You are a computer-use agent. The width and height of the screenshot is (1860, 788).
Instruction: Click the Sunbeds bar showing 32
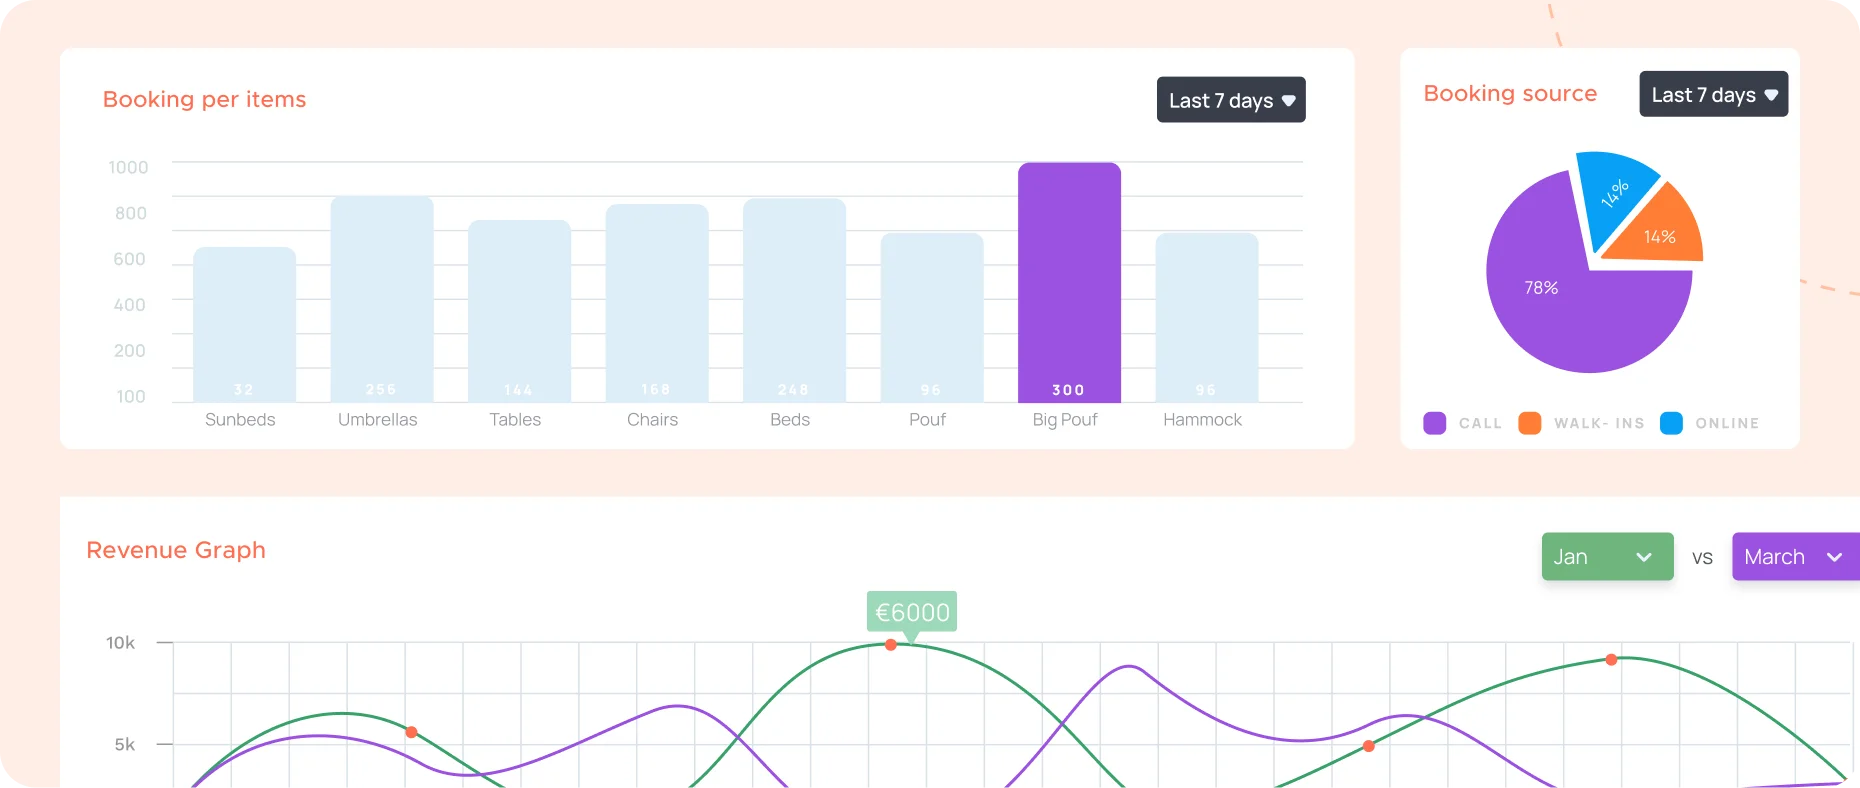(244, 325)
